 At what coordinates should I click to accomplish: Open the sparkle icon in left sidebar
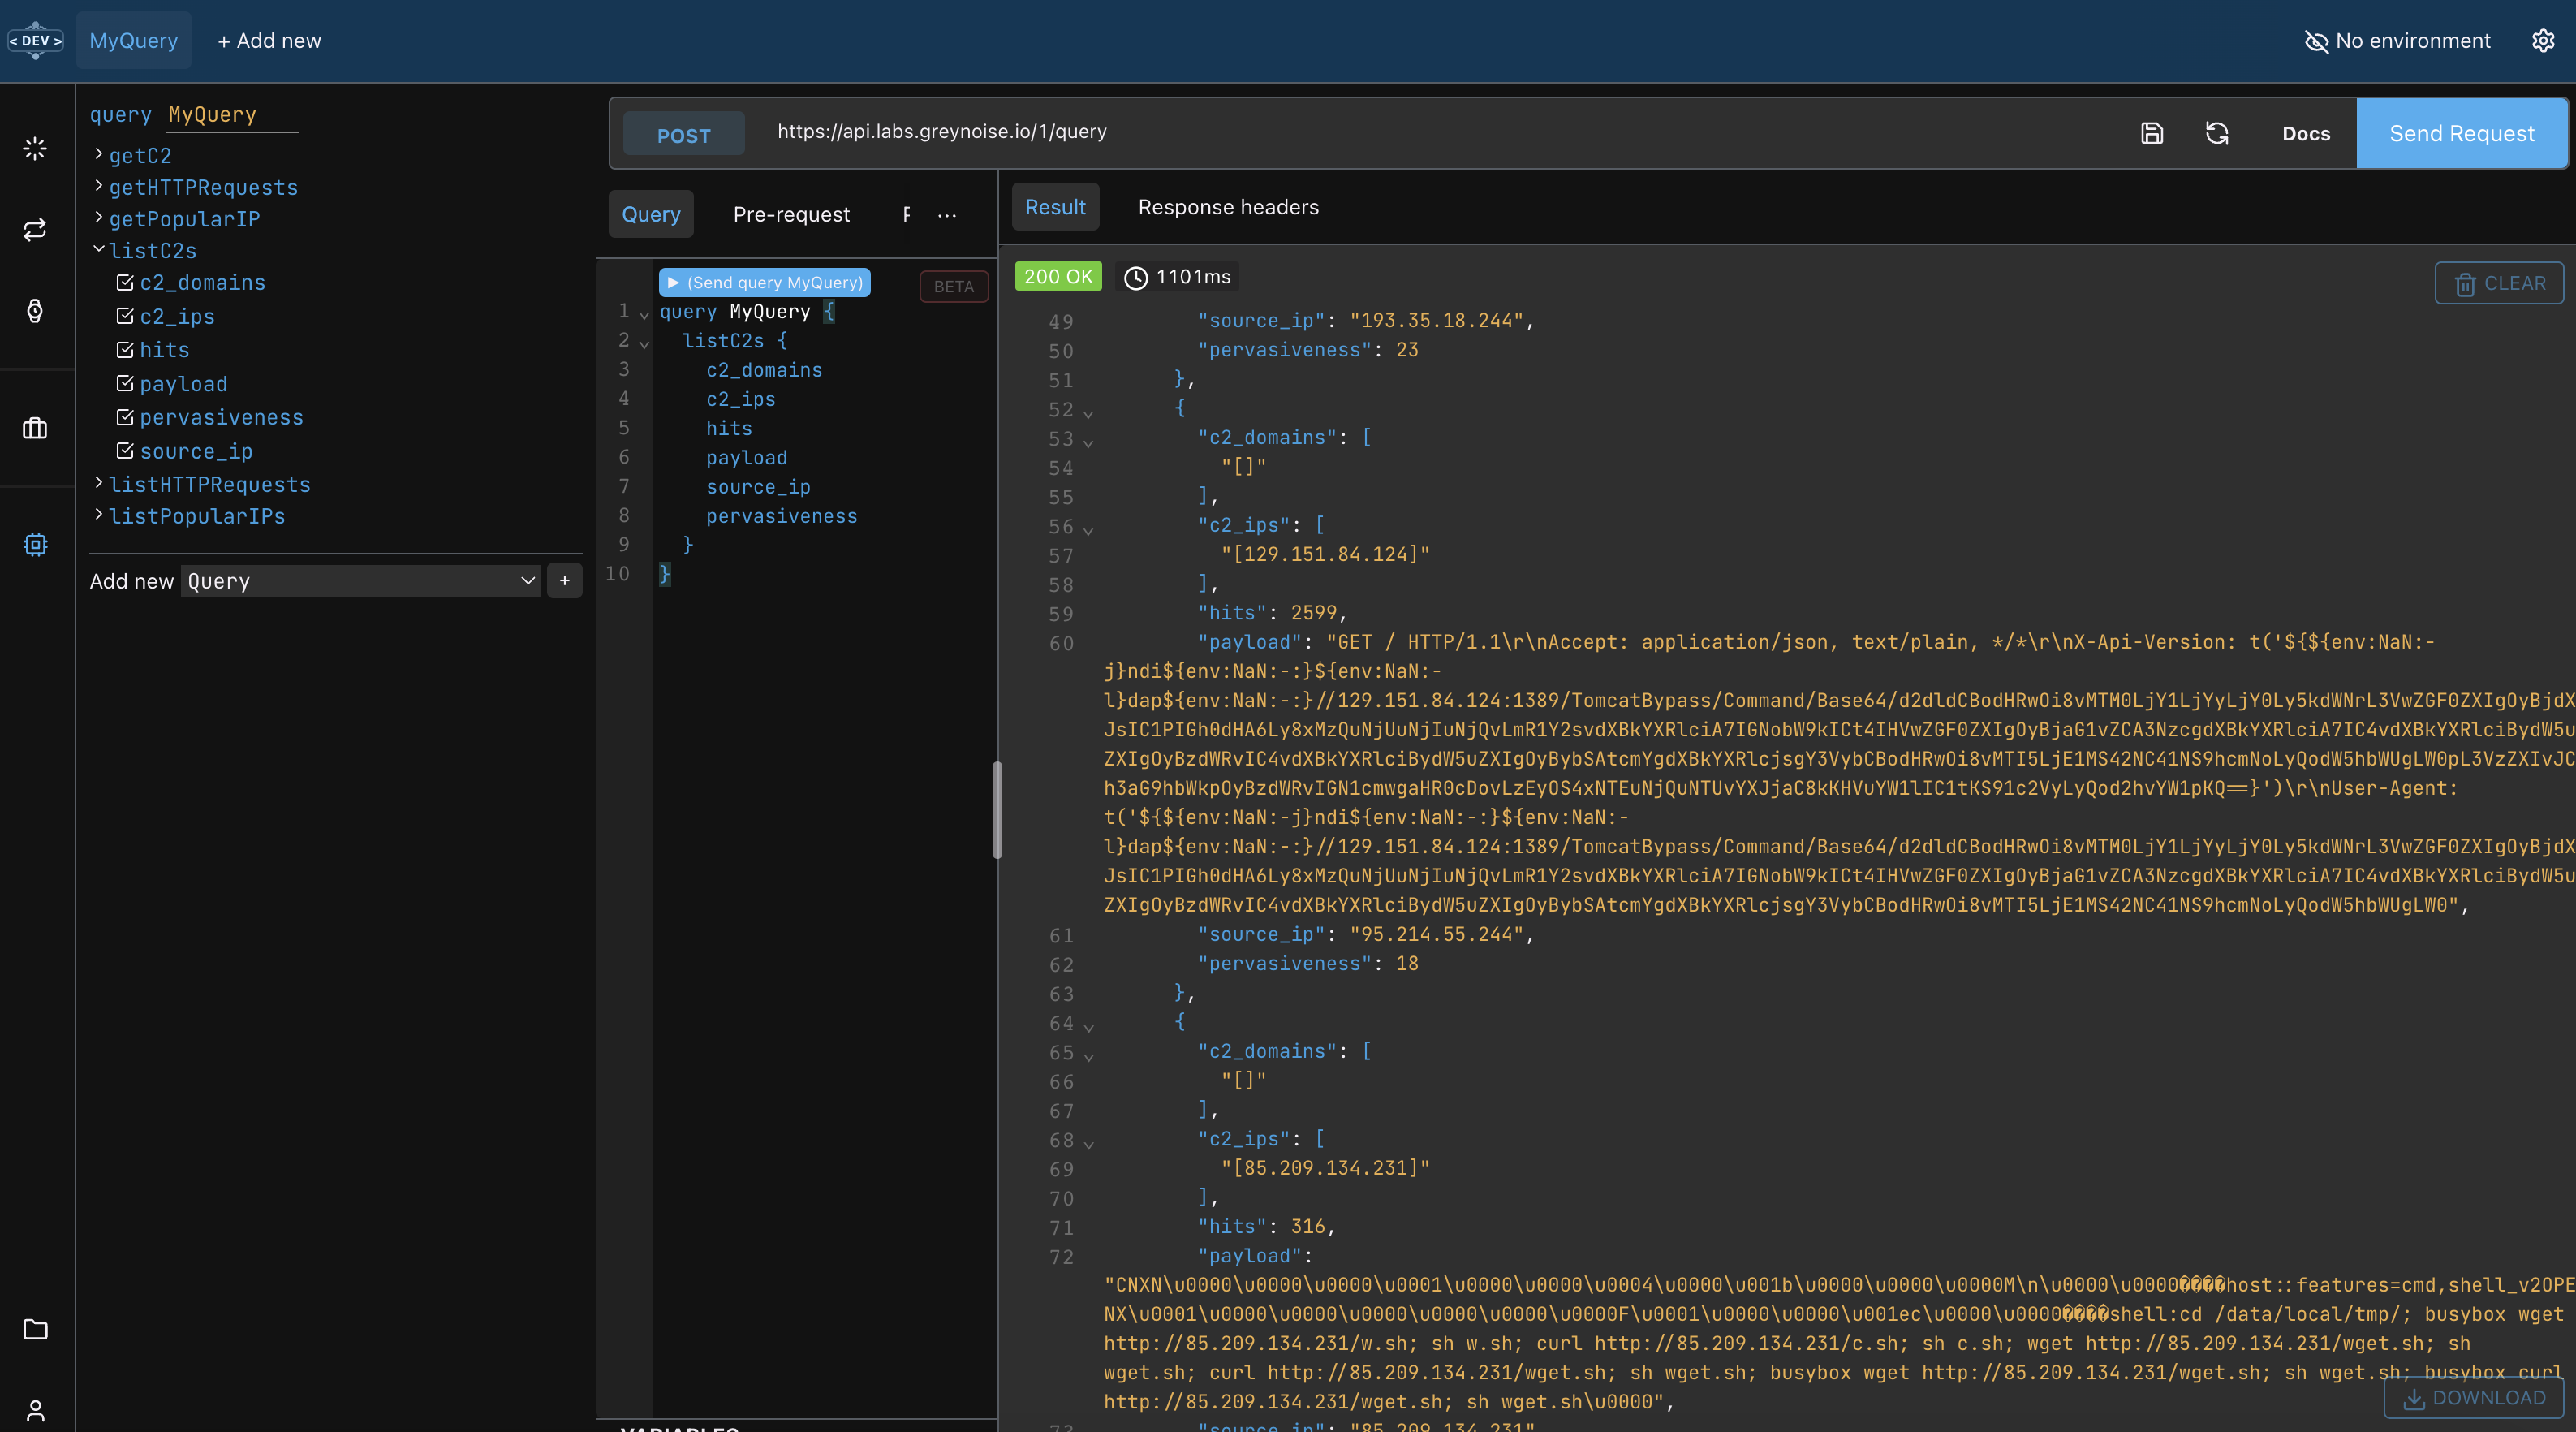(x=35, y=149)
